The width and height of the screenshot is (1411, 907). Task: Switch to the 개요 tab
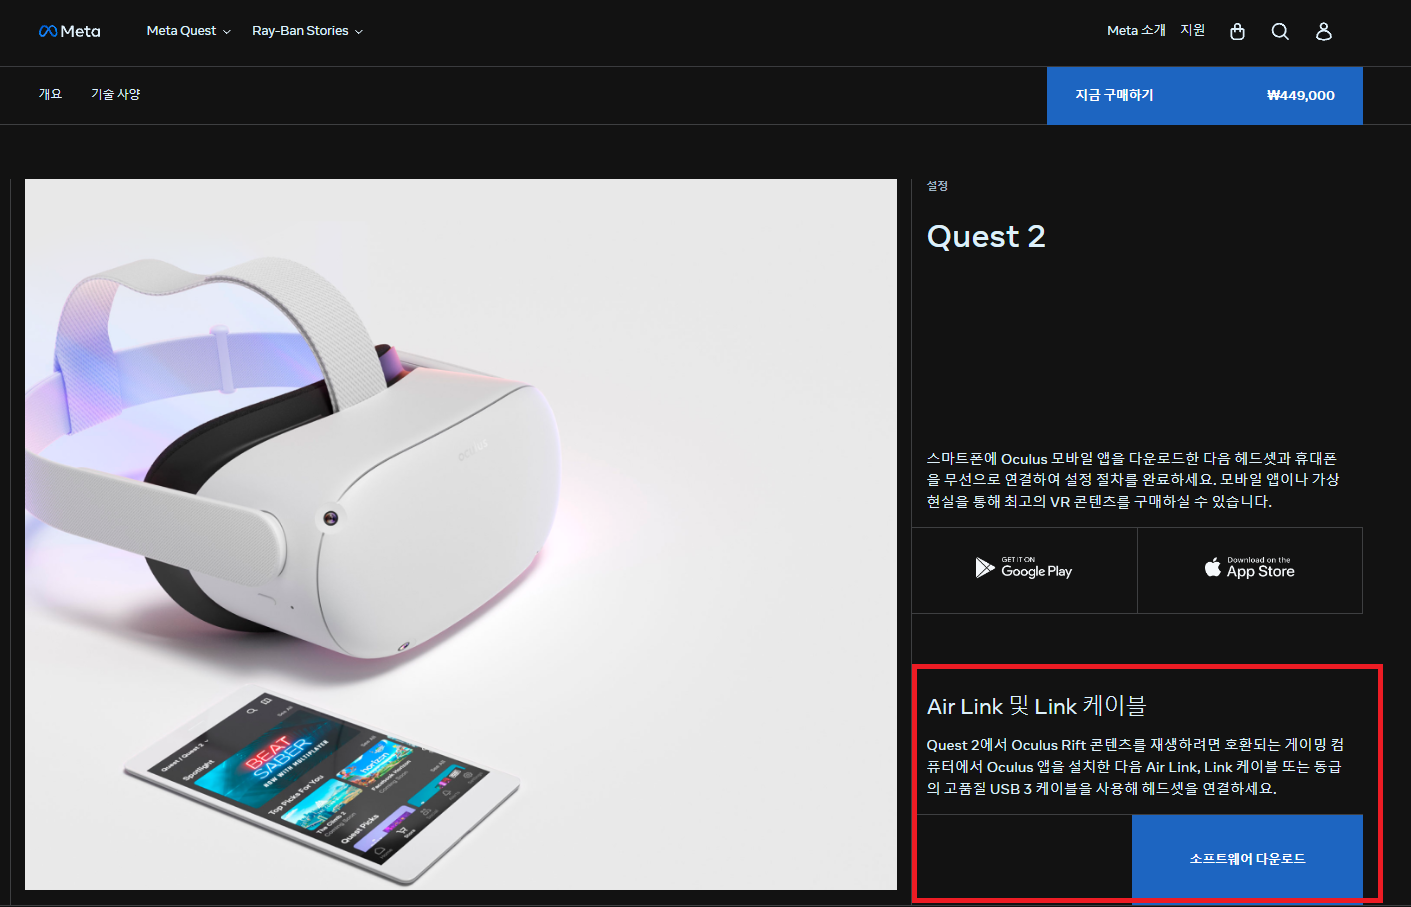pyautogui.click(x=50, y=94)
